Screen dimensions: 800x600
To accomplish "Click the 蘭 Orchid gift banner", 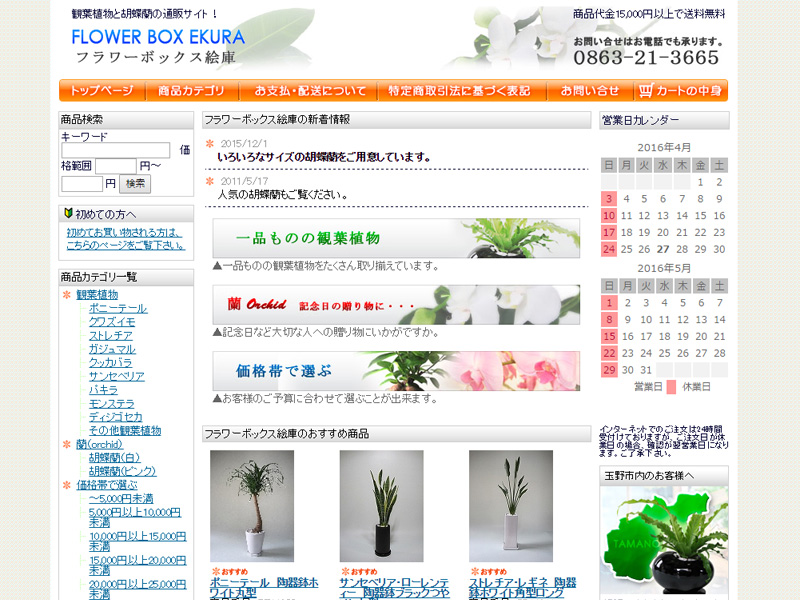I will (x=396, y=305).
